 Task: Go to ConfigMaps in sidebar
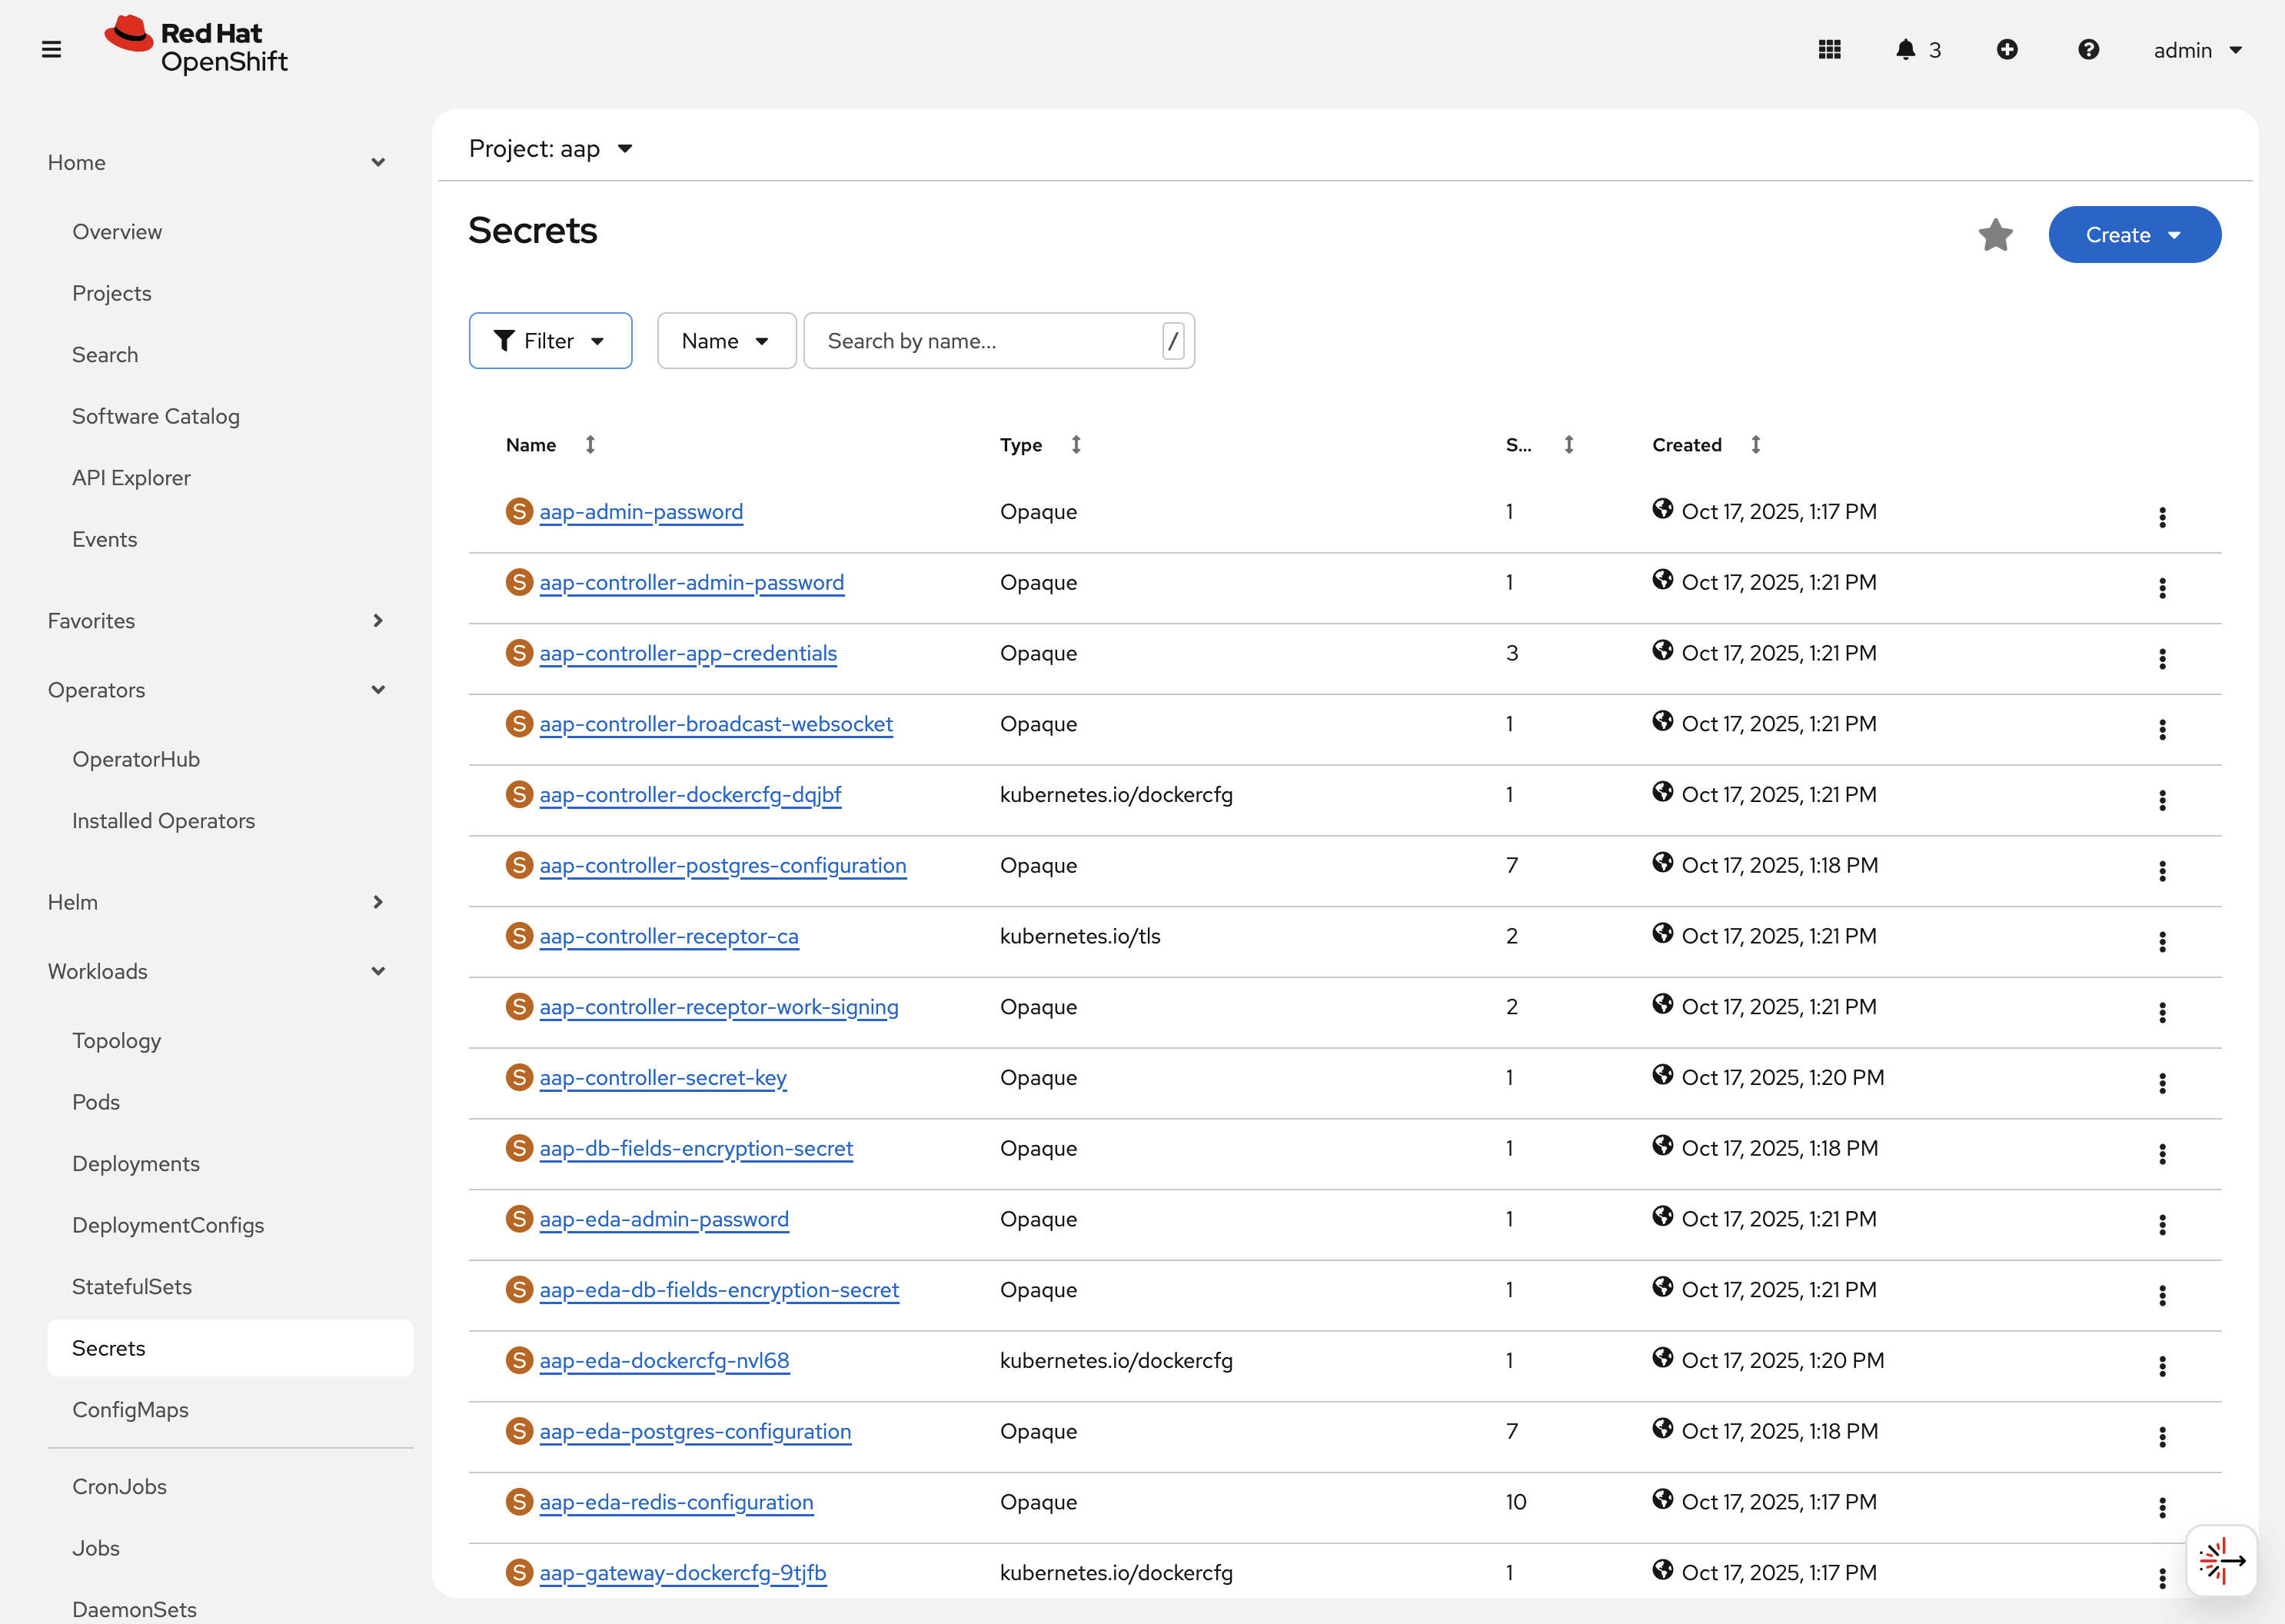[x=130, y=1409]
